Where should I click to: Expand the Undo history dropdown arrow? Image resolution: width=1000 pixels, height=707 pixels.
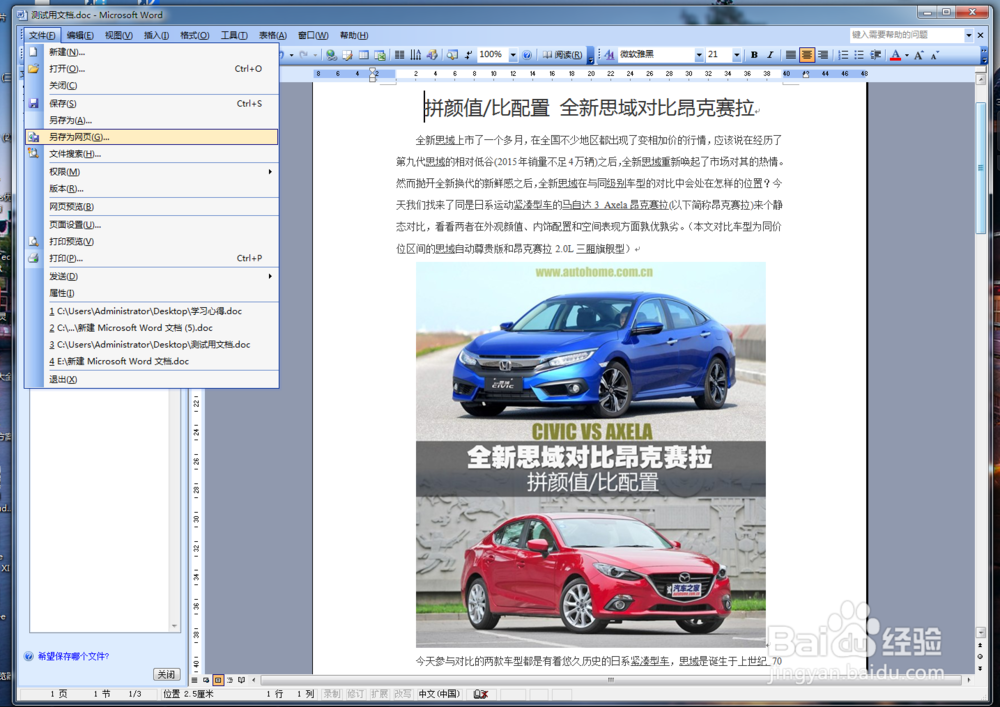click(x=291, y=55)
